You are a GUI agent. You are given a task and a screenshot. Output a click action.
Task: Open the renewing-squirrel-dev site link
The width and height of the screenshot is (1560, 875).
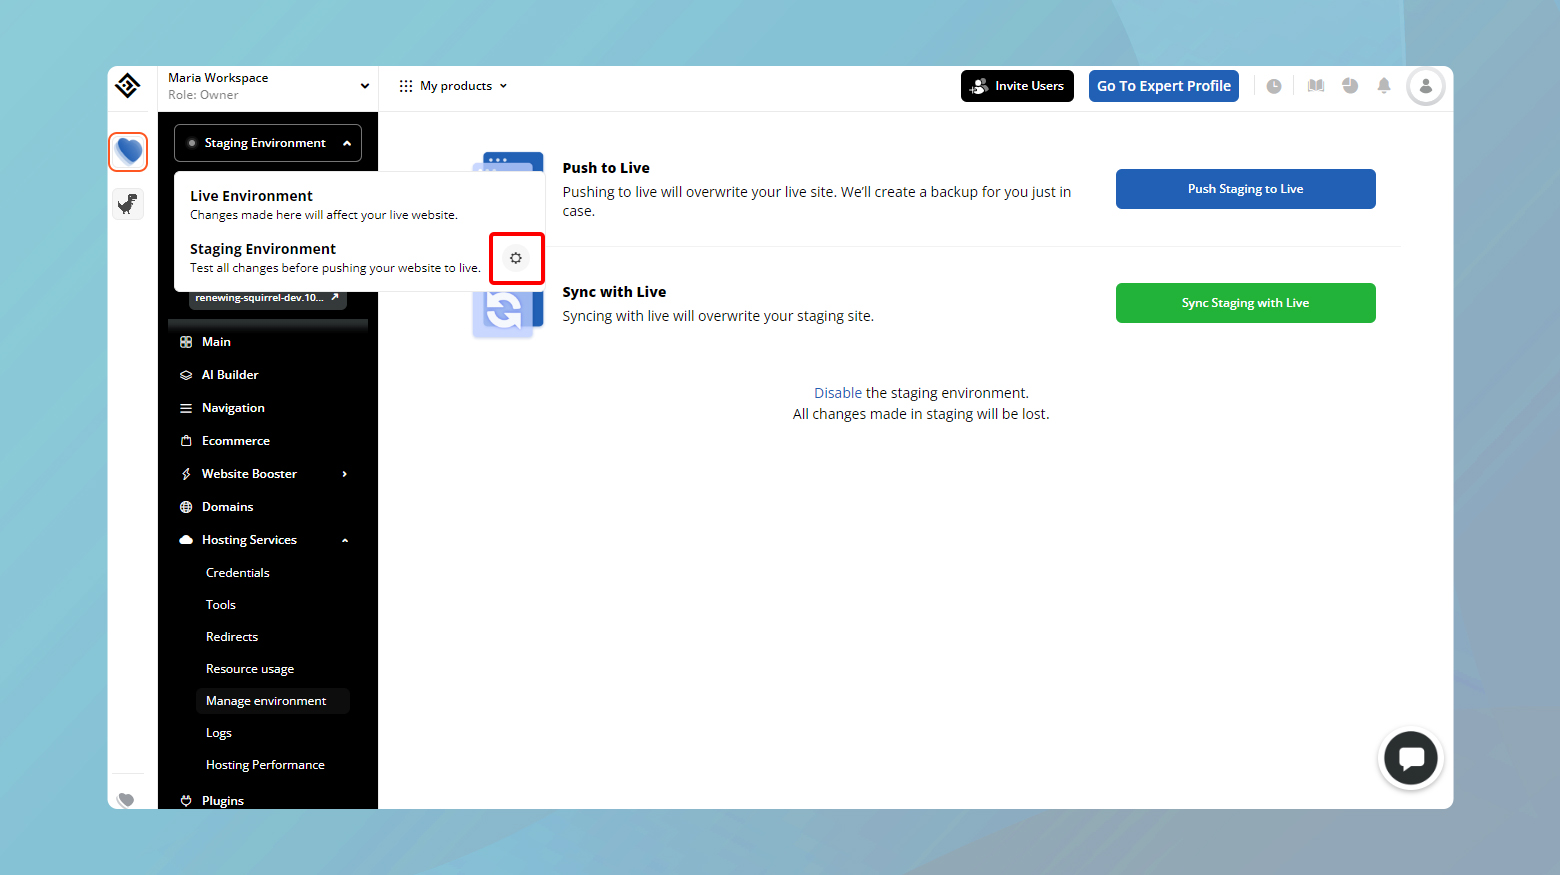(x=267, y=297)
